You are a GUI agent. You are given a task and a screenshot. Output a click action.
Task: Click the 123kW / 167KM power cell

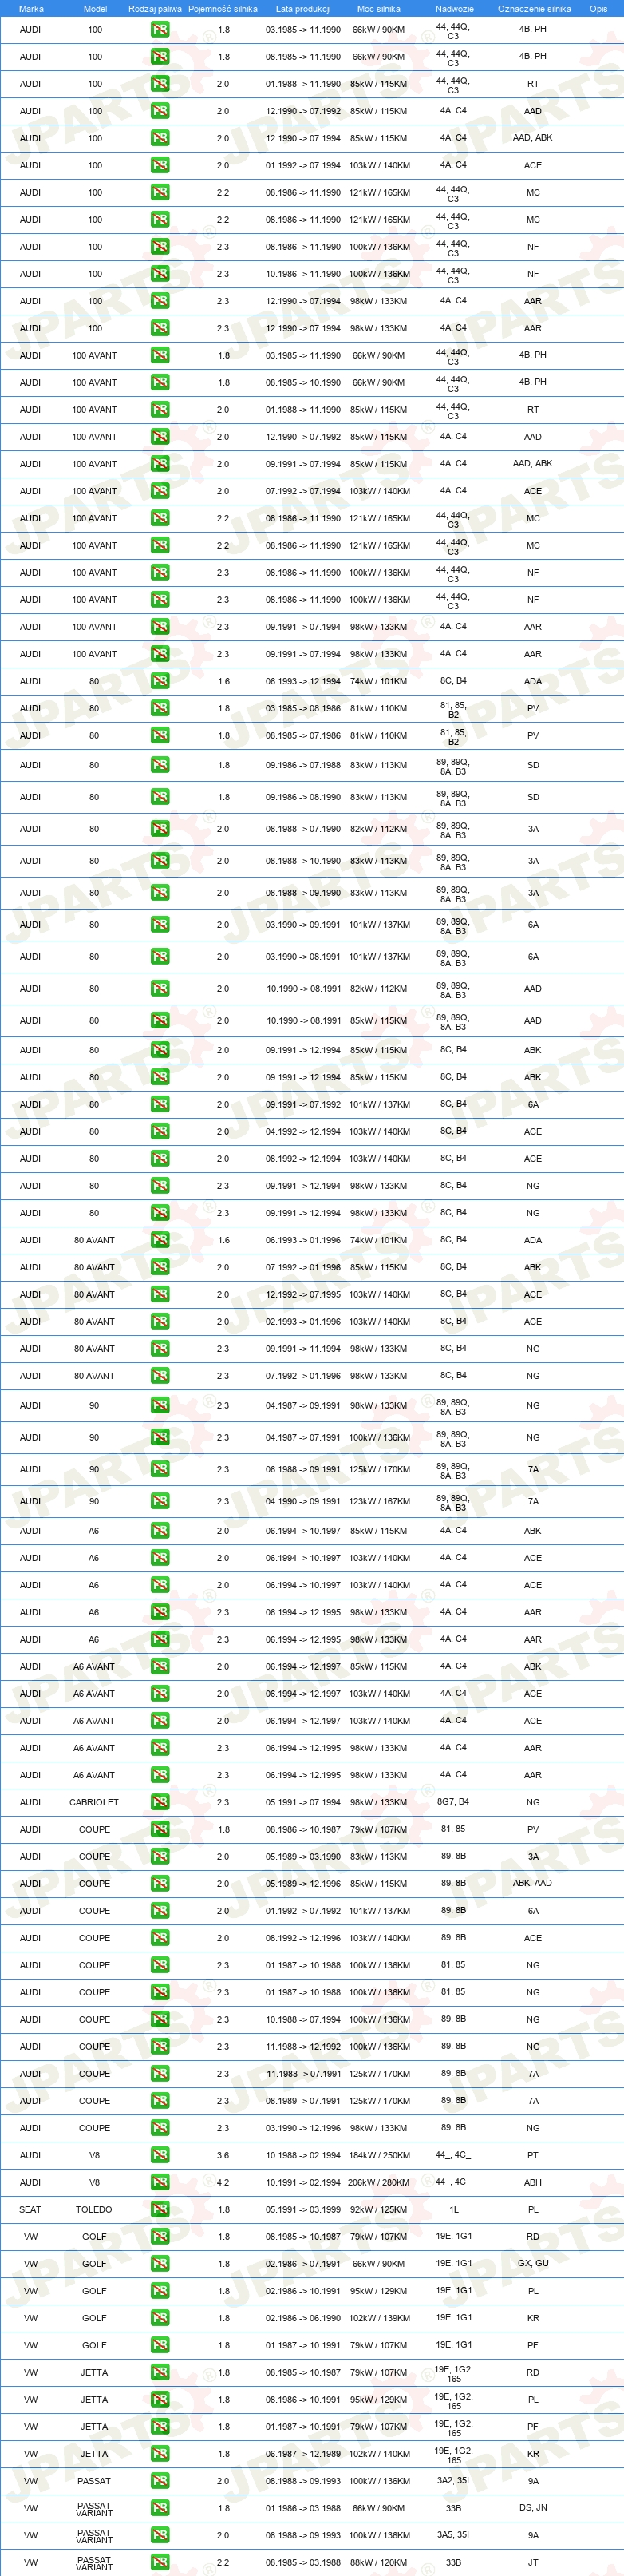(x=379, y=1501)
